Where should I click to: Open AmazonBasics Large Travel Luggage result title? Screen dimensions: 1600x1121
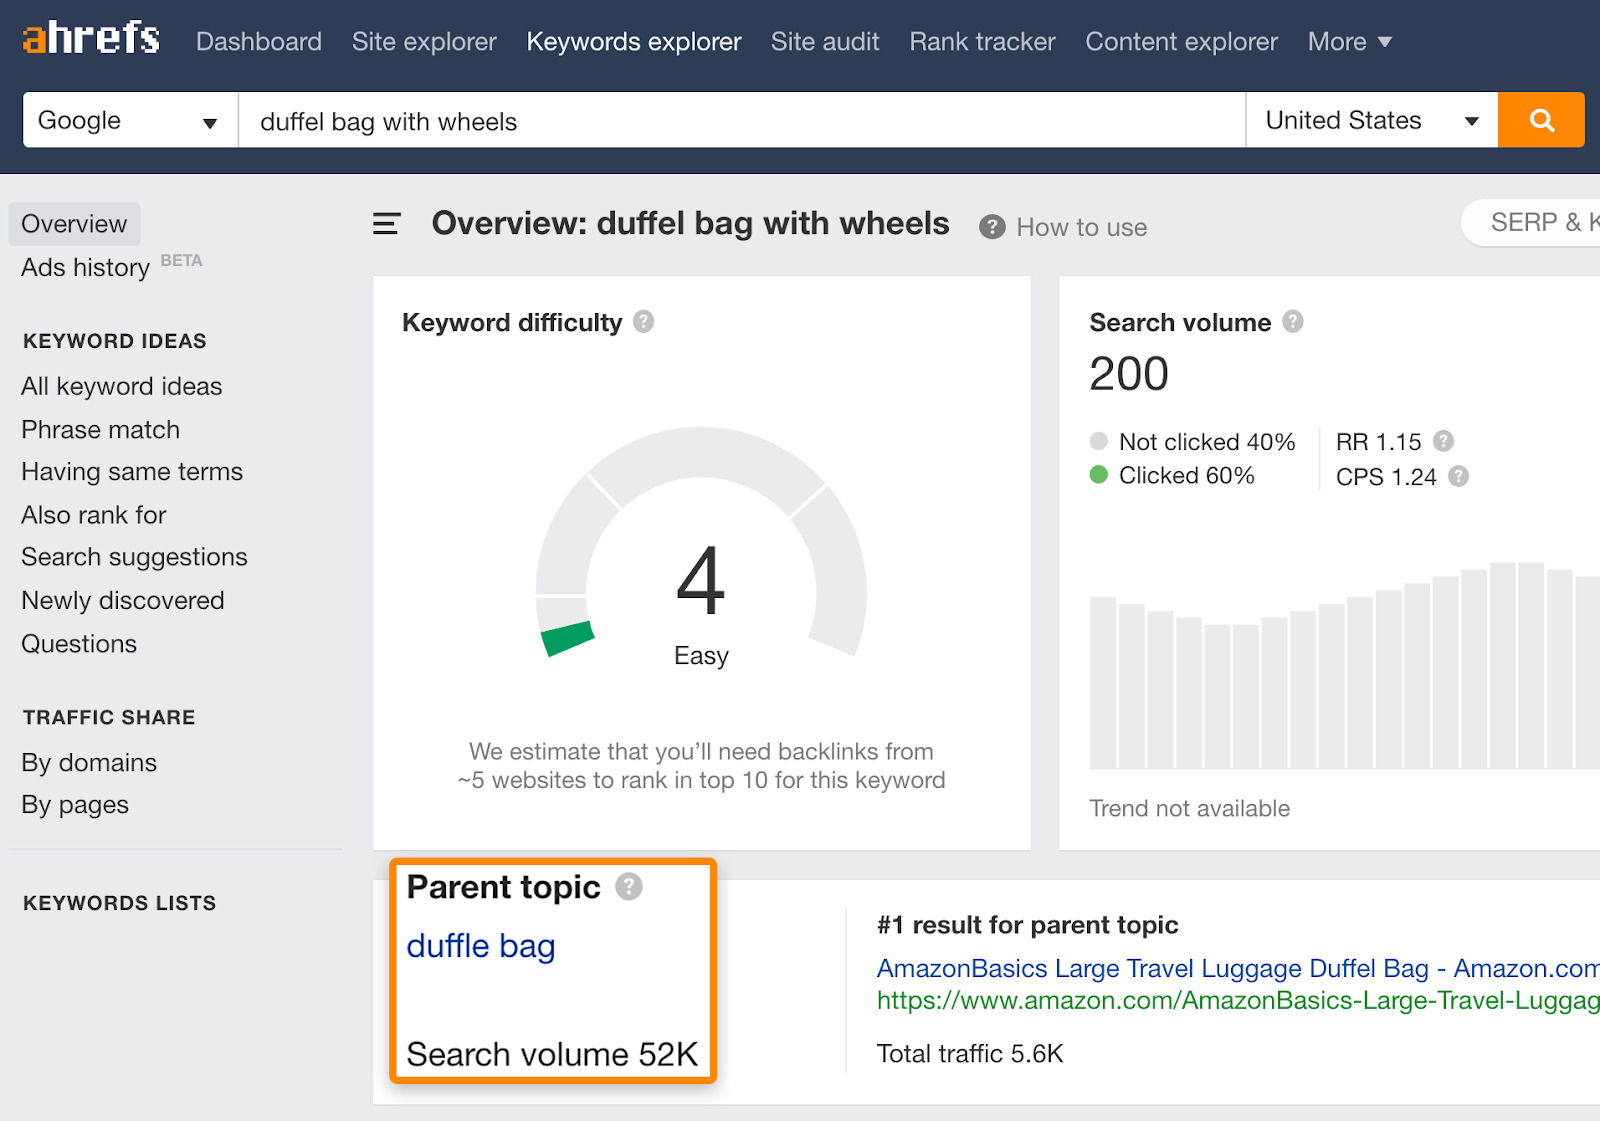(x=1238, y=968)
